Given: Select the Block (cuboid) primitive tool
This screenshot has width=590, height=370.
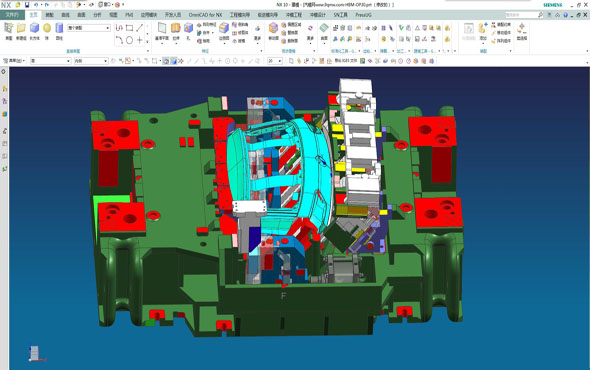Looking at the screenshot, I should pos(34,28).
